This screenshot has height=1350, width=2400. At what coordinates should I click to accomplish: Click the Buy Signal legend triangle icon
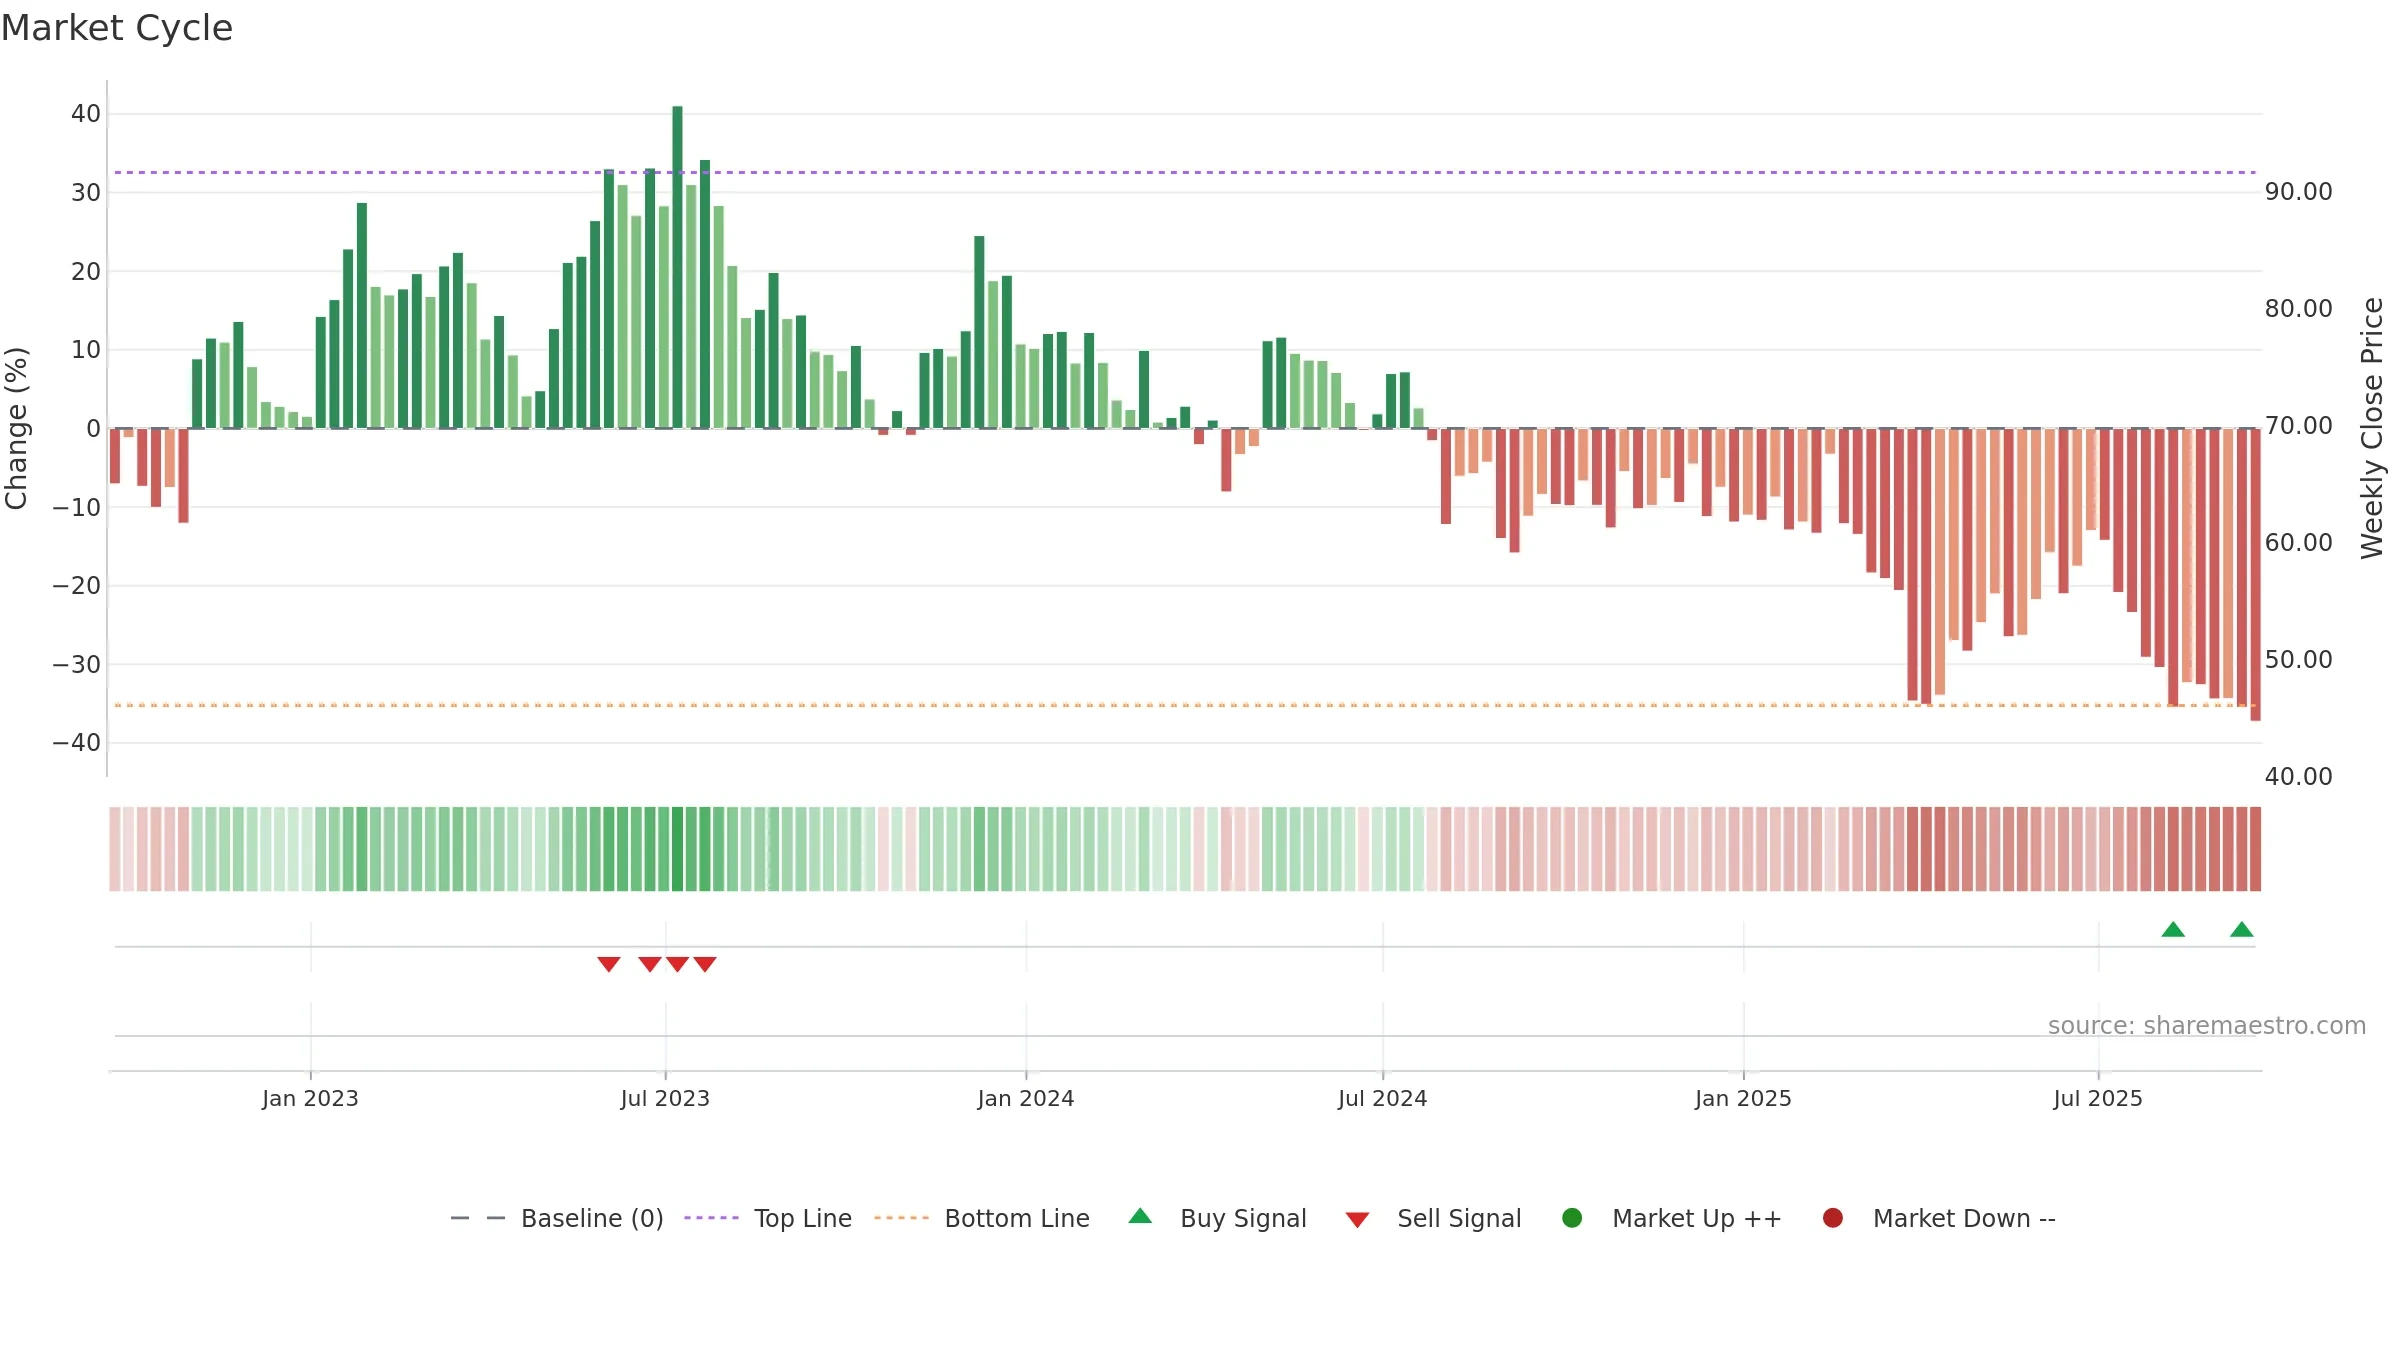1140,1216
